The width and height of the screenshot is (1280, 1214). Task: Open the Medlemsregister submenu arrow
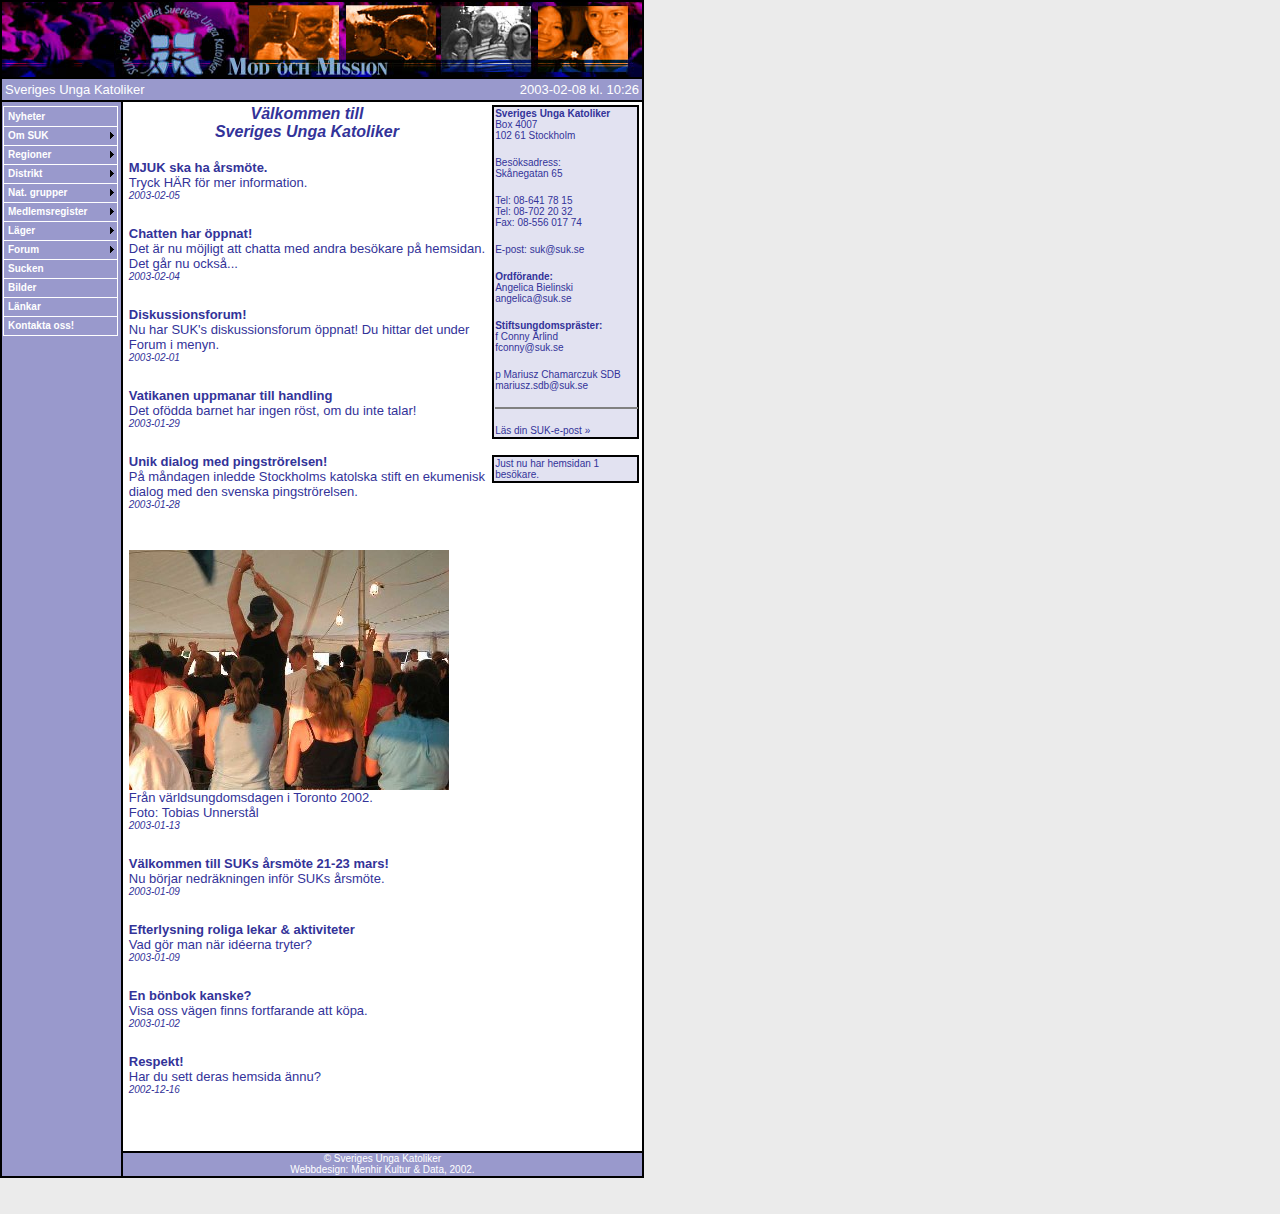(x=112, y=212)
